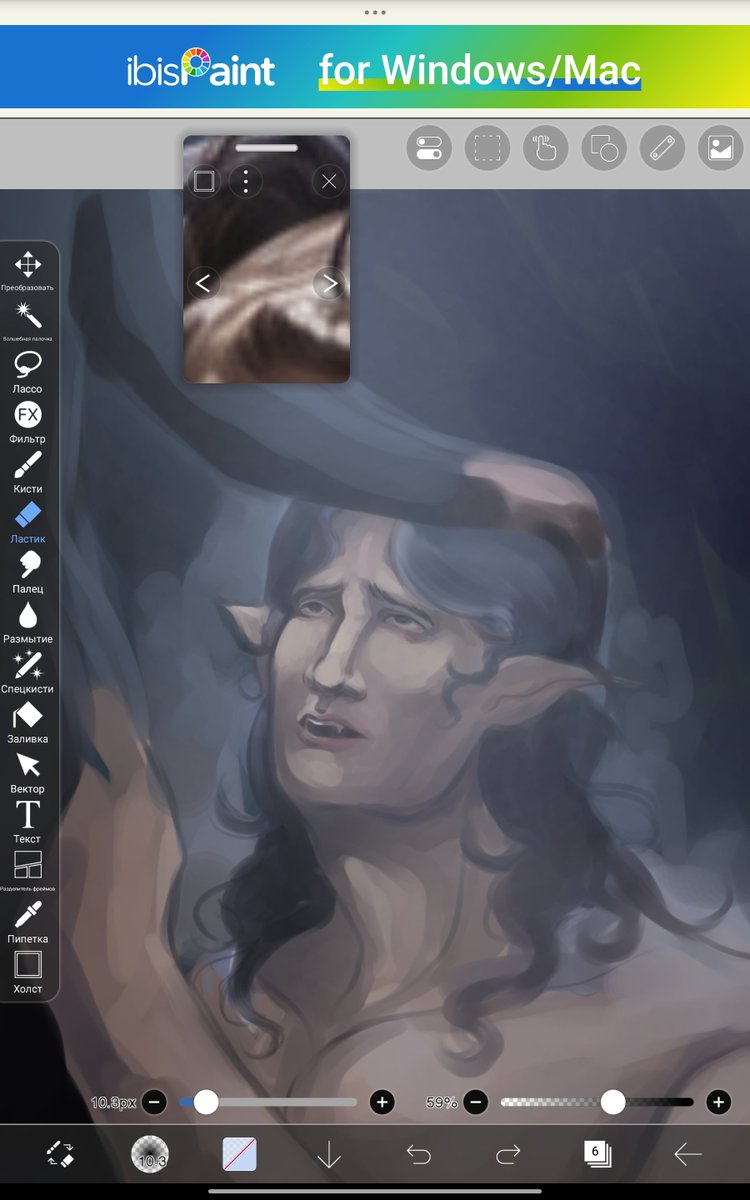The height and width of the screenshot is (1200, 750).
Task: Open the switches settings icon in top toolbar
Action: (429, 149)
